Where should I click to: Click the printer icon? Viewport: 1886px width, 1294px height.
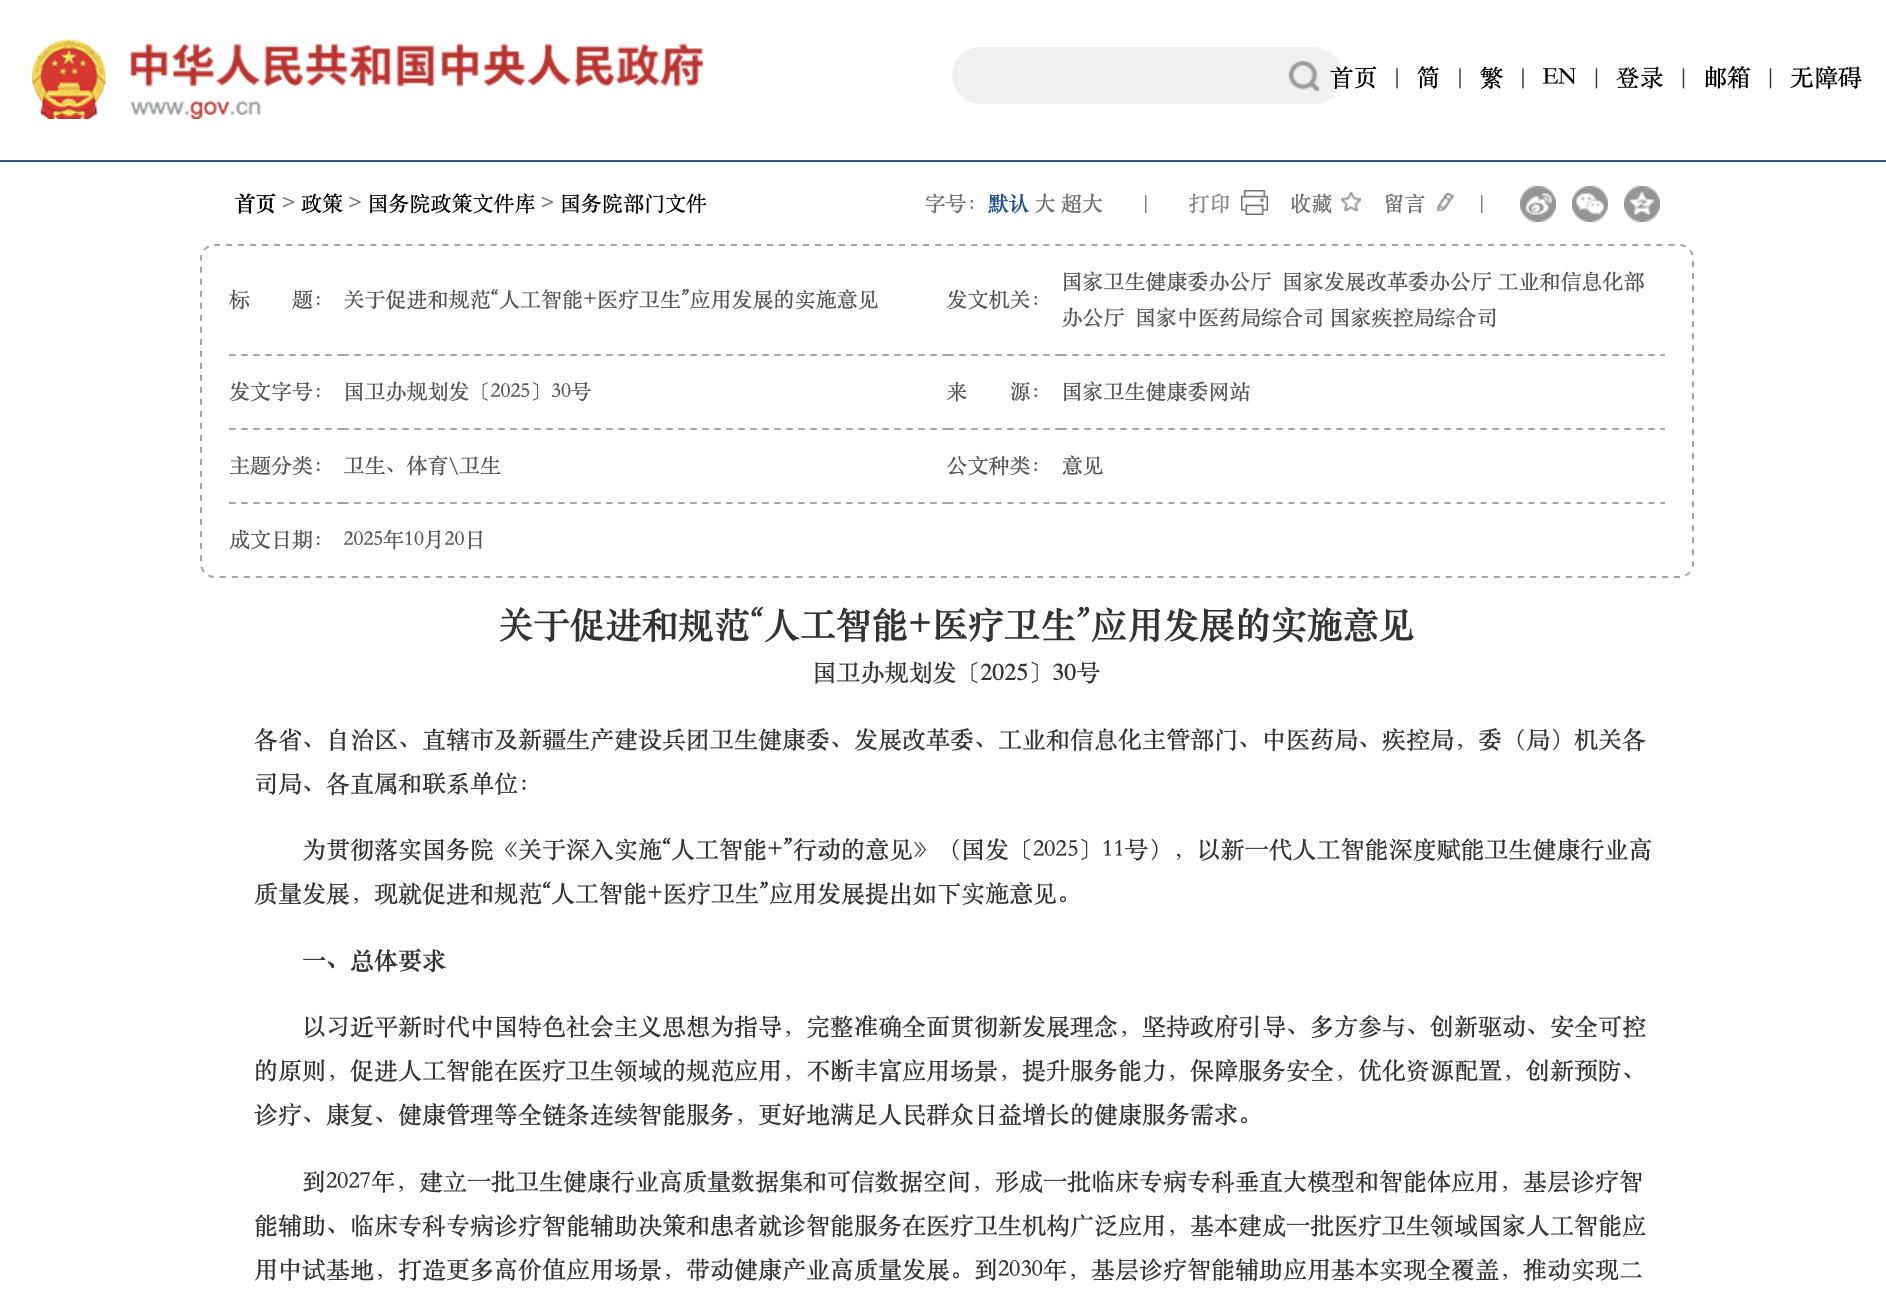click(1254, 203)
